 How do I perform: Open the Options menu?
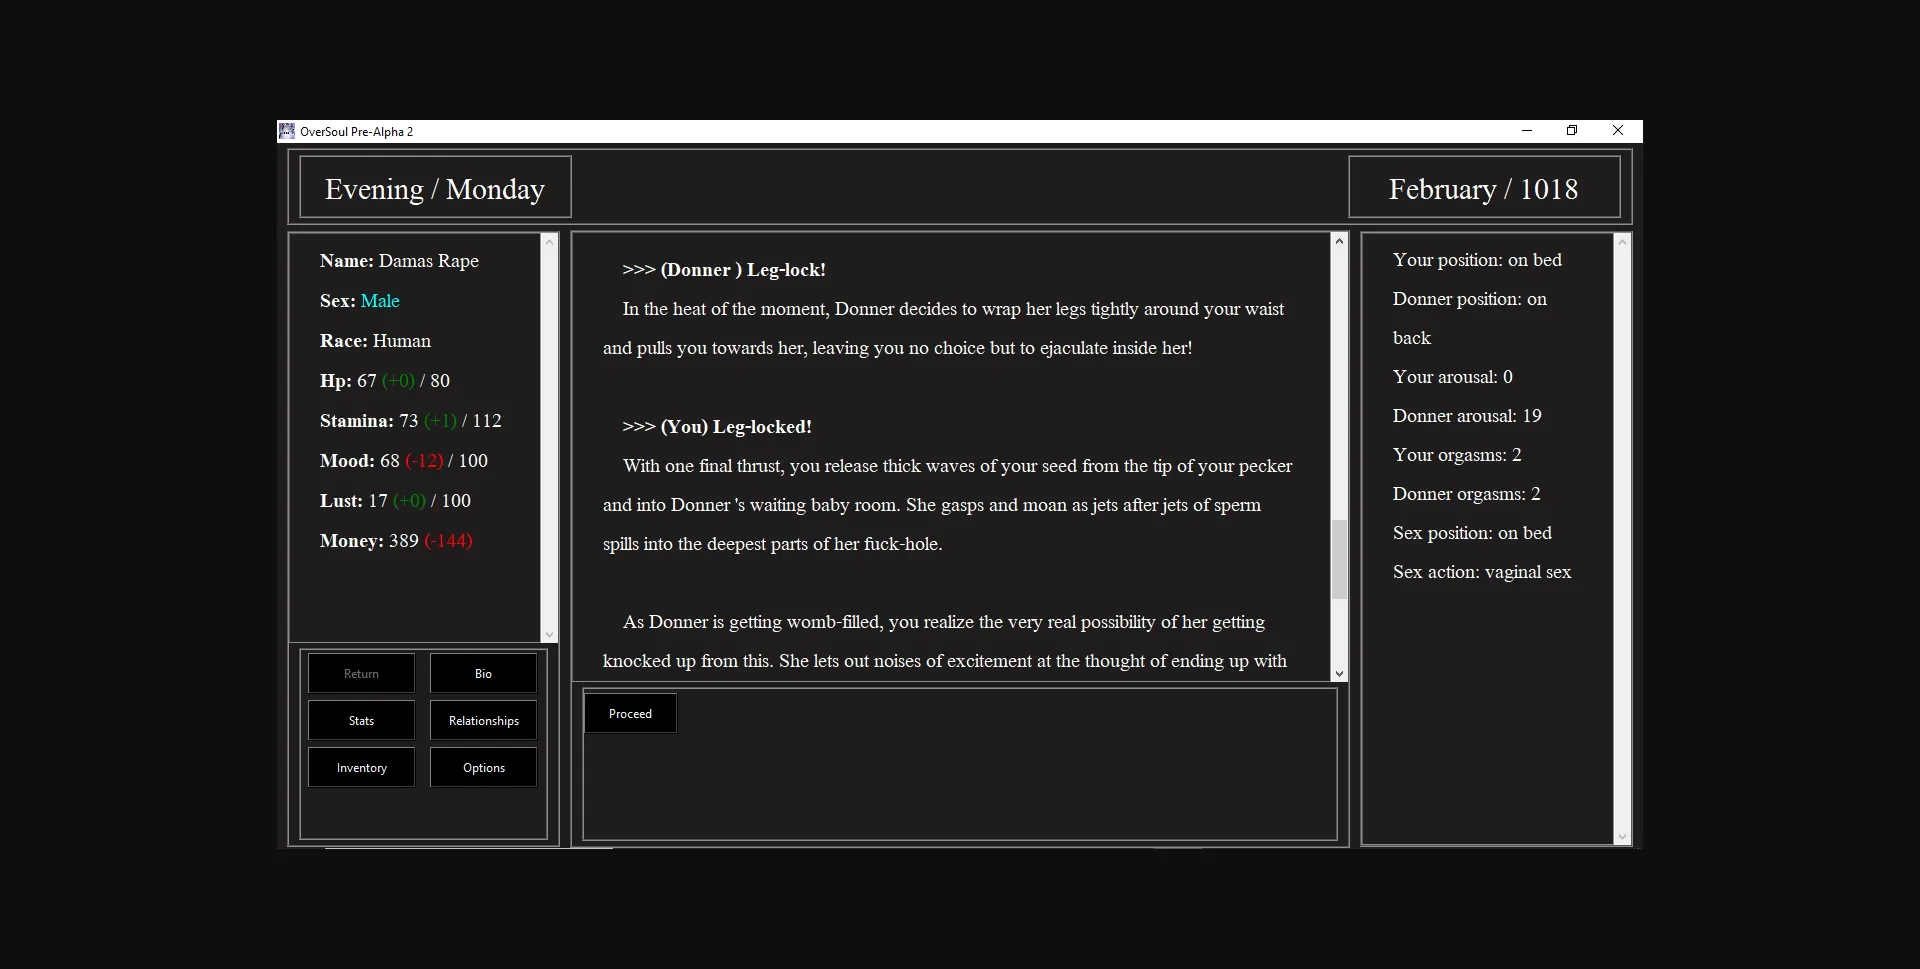pyautogui.click(x=483, y=767)
